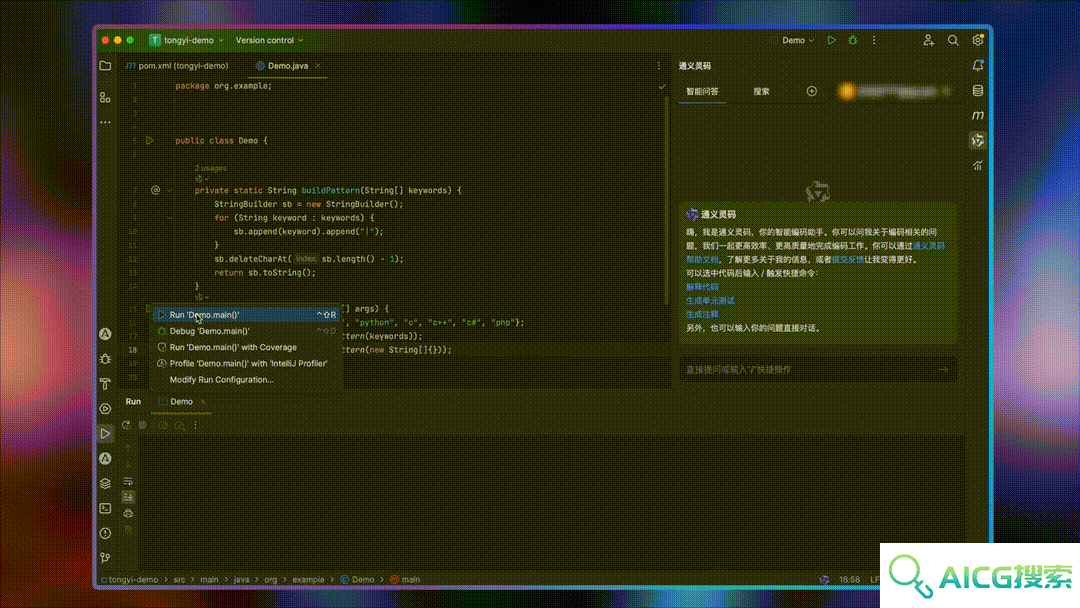Viewport: 1080px width, 608px height.
Task: Collapse the for-loop fold arrow
Action: pos(170,218)
